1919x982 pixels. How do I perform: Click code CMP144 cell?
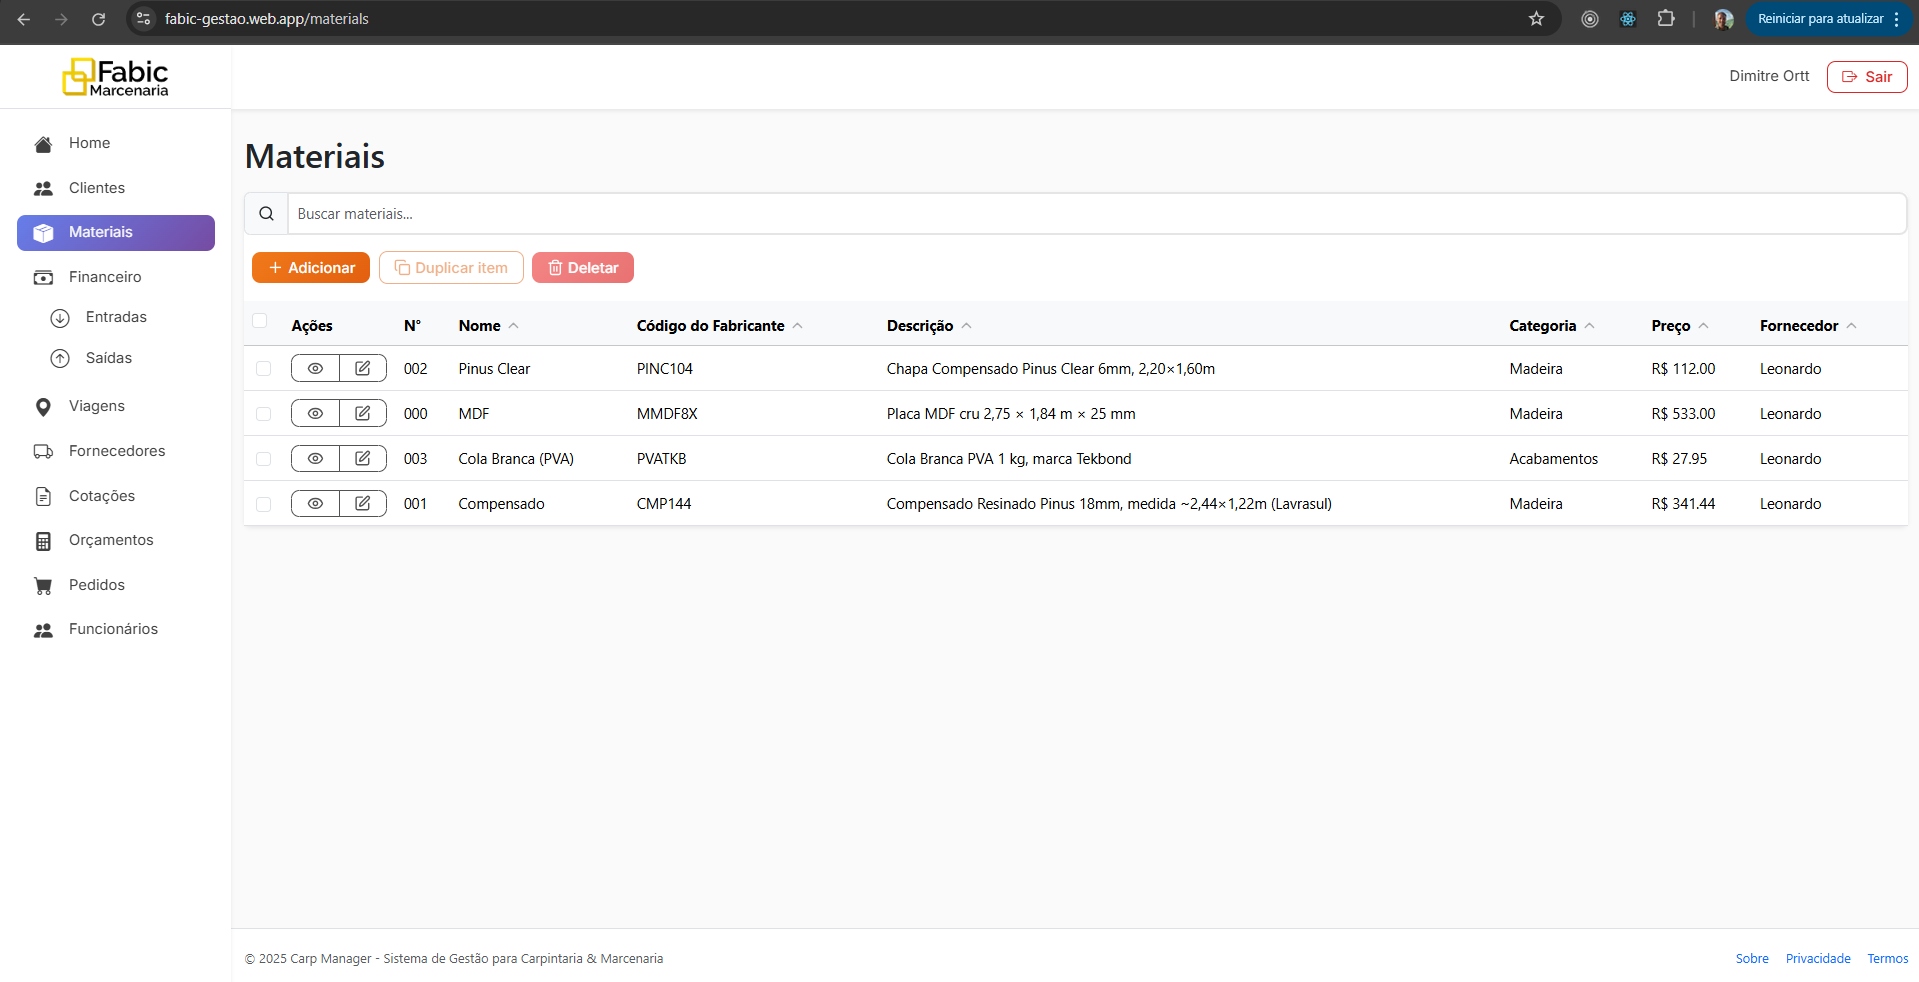[664, 504]
